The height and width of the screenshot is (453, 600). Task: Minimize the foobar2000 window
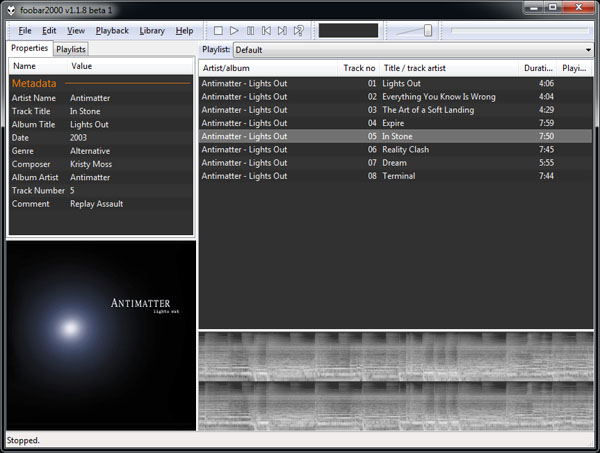click(x=534, y=7)
